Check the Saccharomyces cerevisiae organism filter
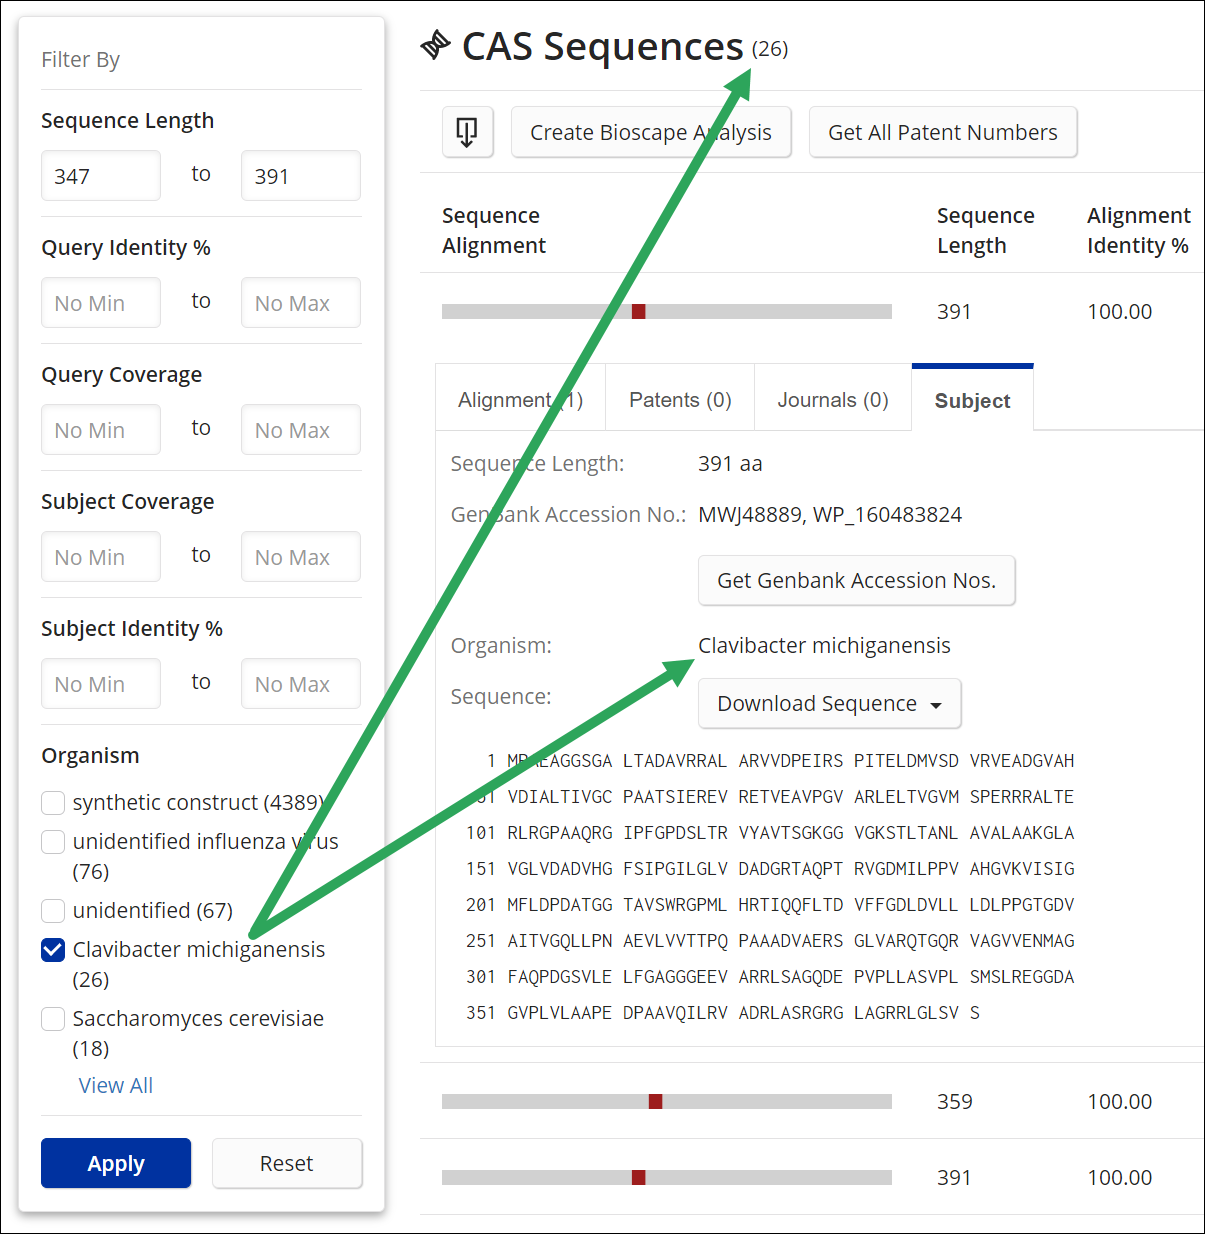This screenshot has height=1234, width=1205. click(x=53, y=1019)
